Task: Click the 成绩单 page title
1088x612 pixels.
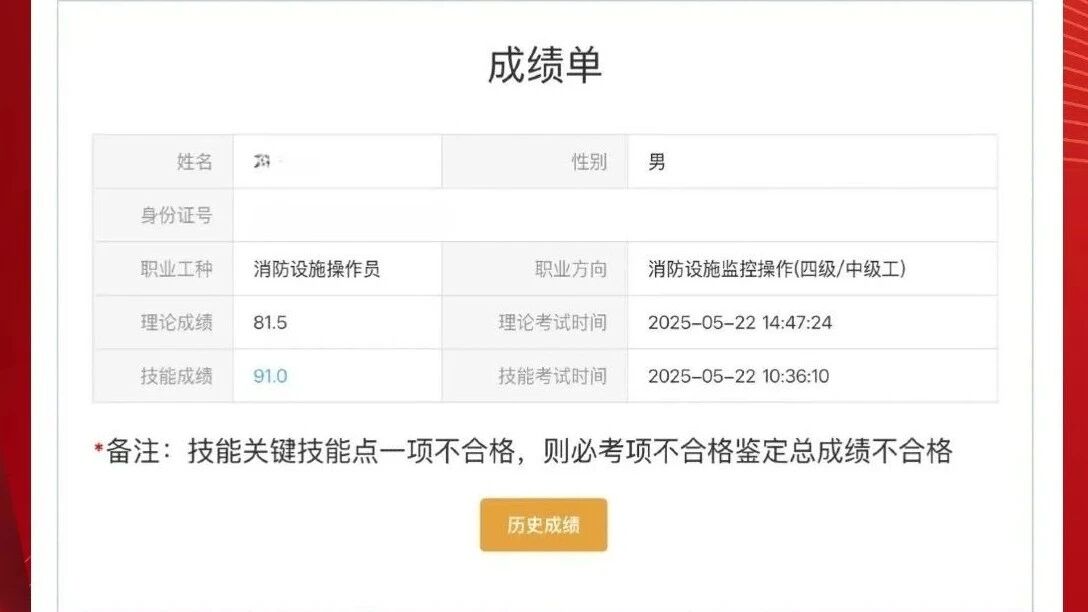Action: pos(544,66)
